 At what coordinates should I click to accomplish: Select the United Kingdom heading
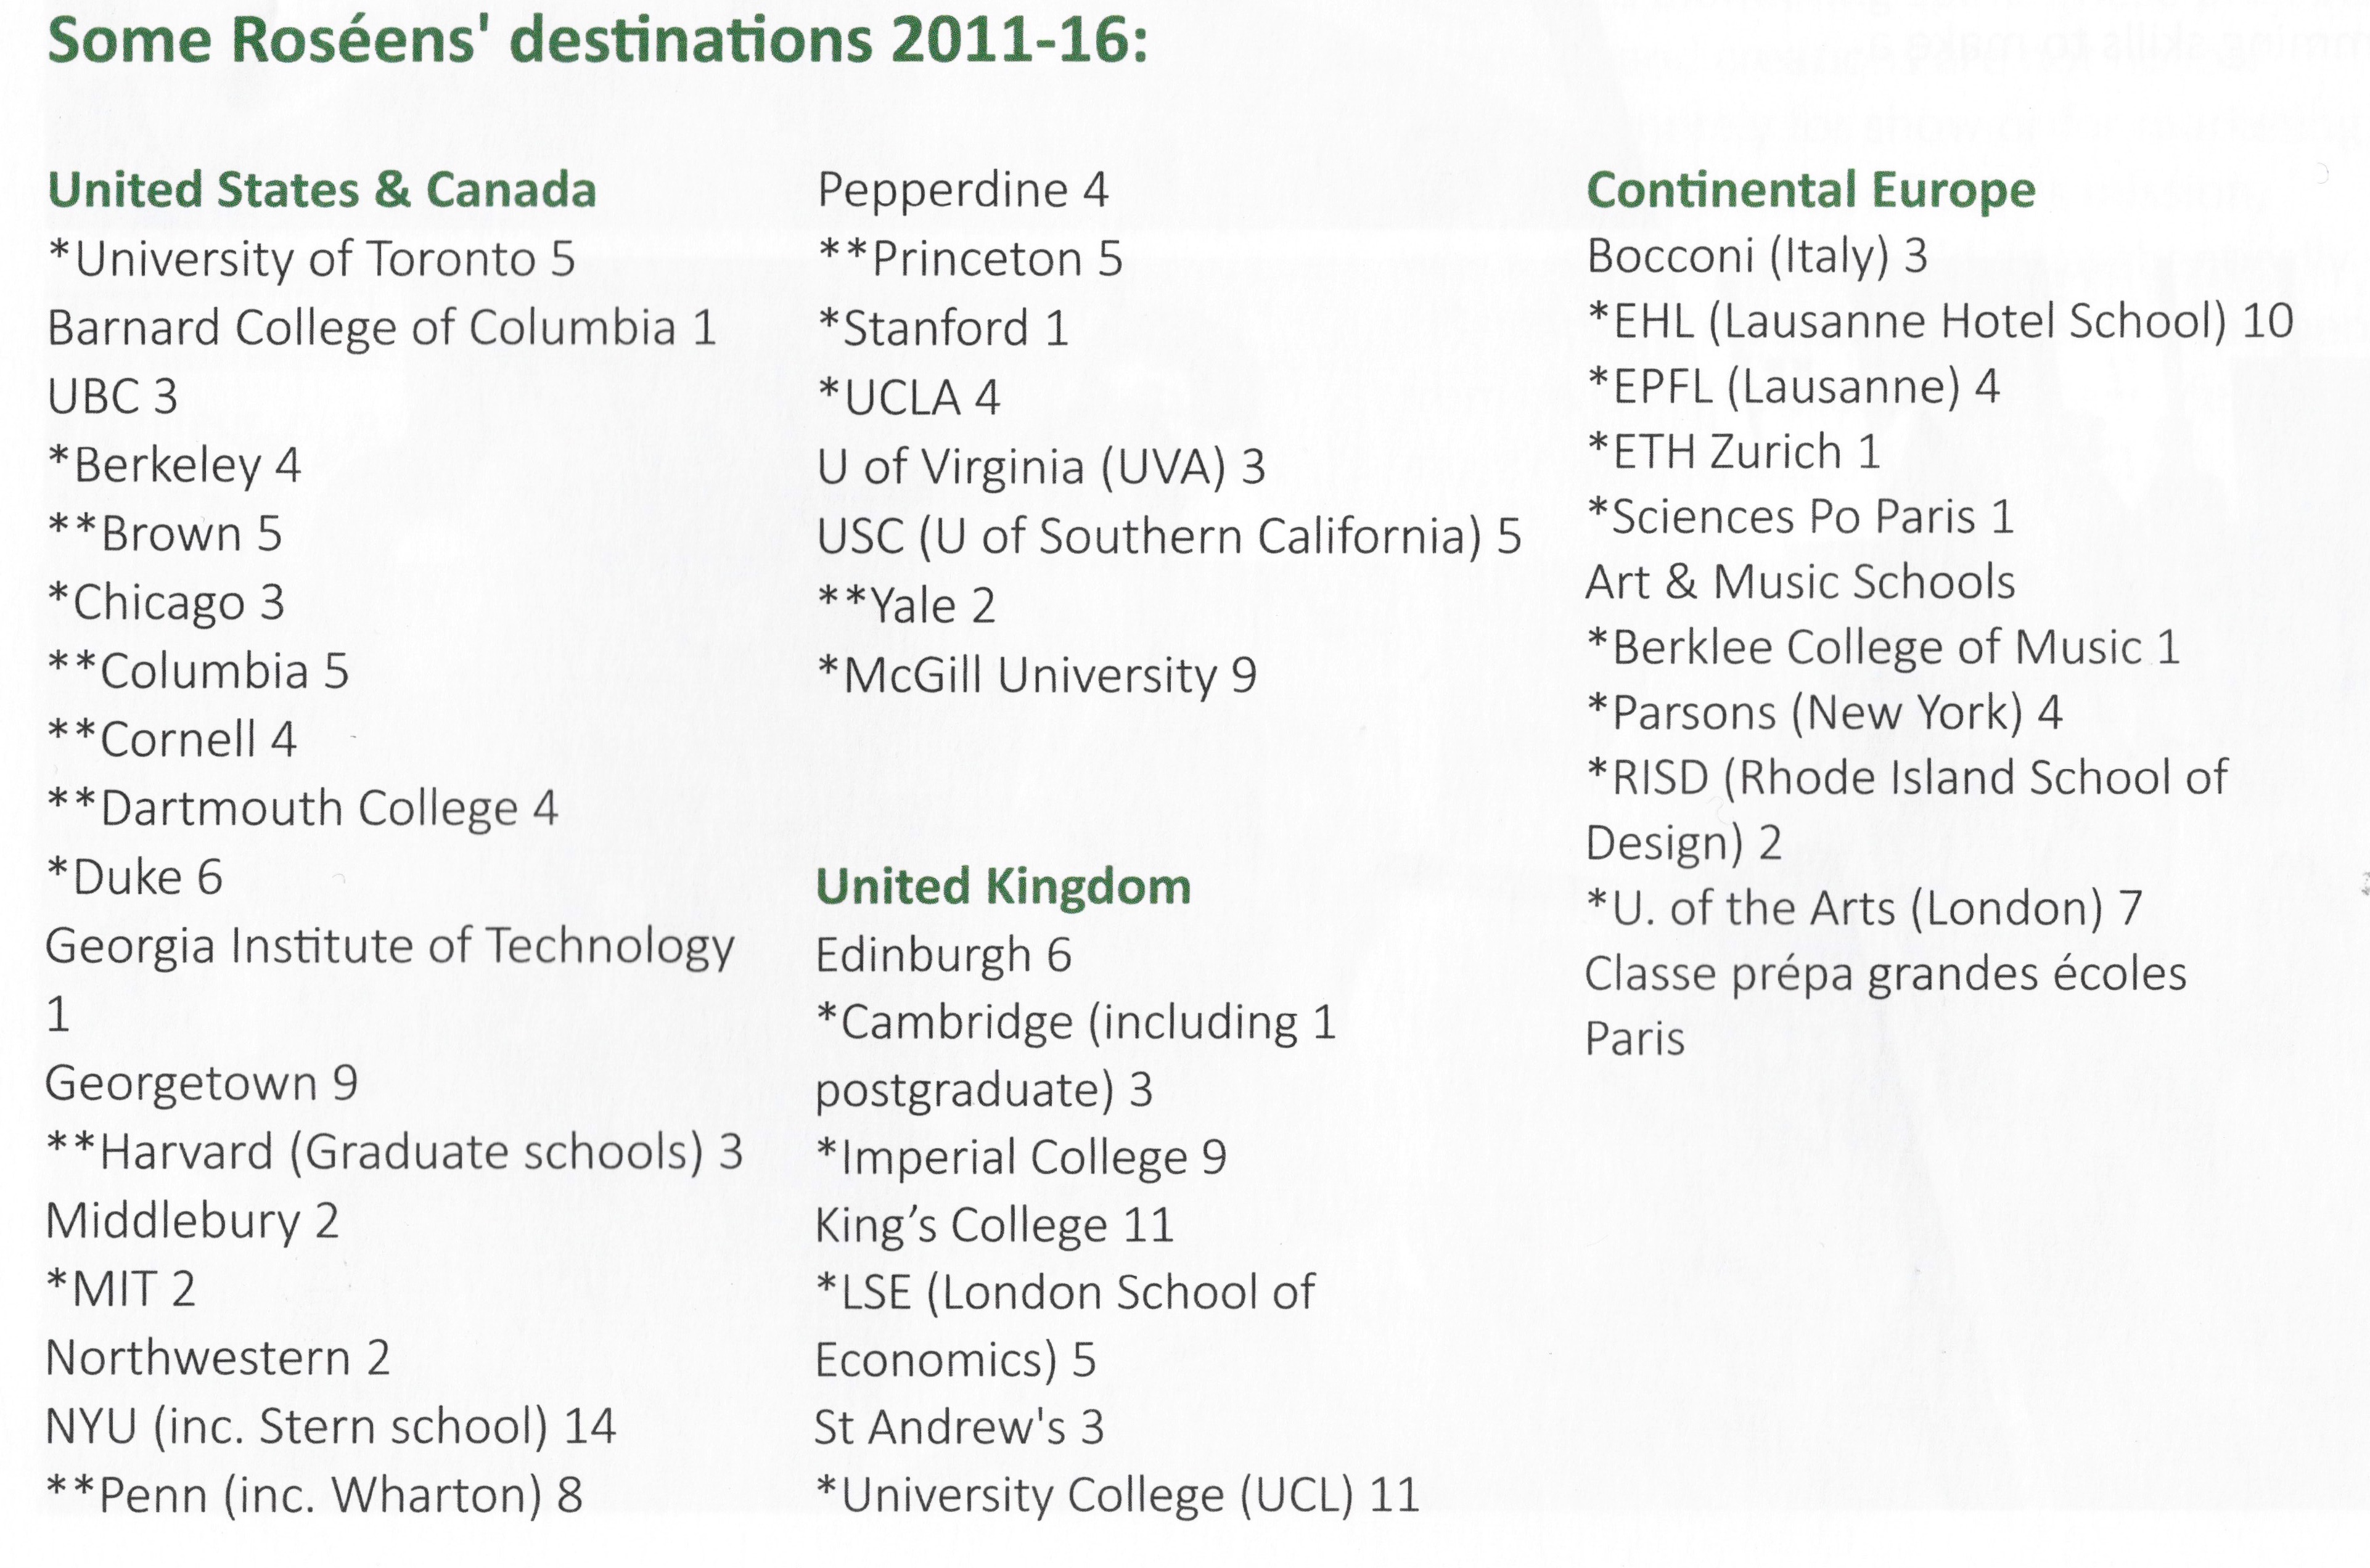click(1004, 887)
